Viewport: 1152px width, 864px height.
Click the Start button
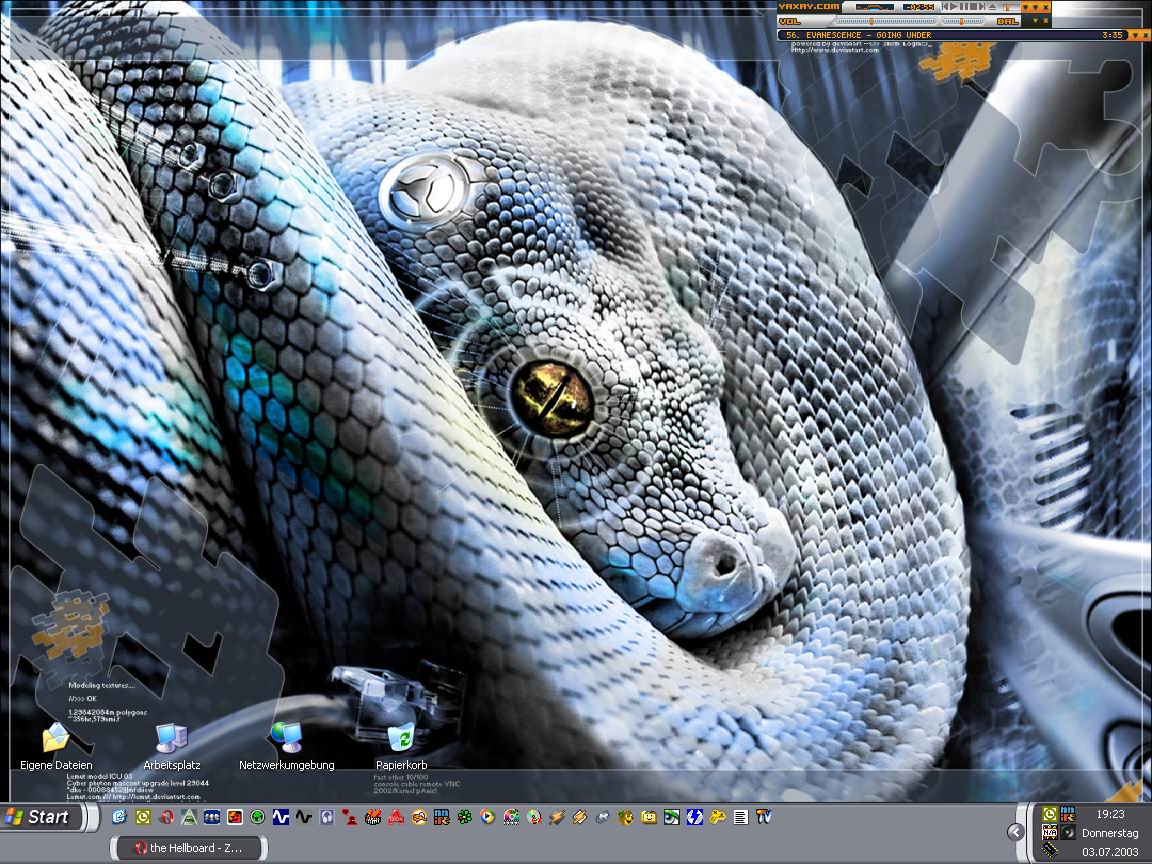click(37, 817)
